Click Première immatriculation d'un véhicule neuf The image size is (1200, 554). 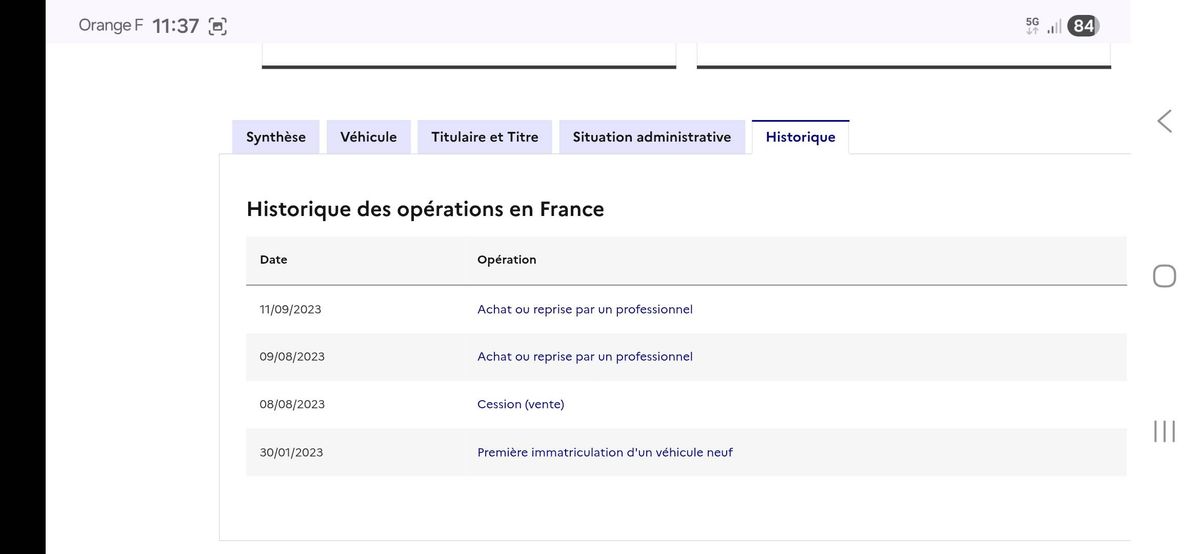tap(605, 452)
